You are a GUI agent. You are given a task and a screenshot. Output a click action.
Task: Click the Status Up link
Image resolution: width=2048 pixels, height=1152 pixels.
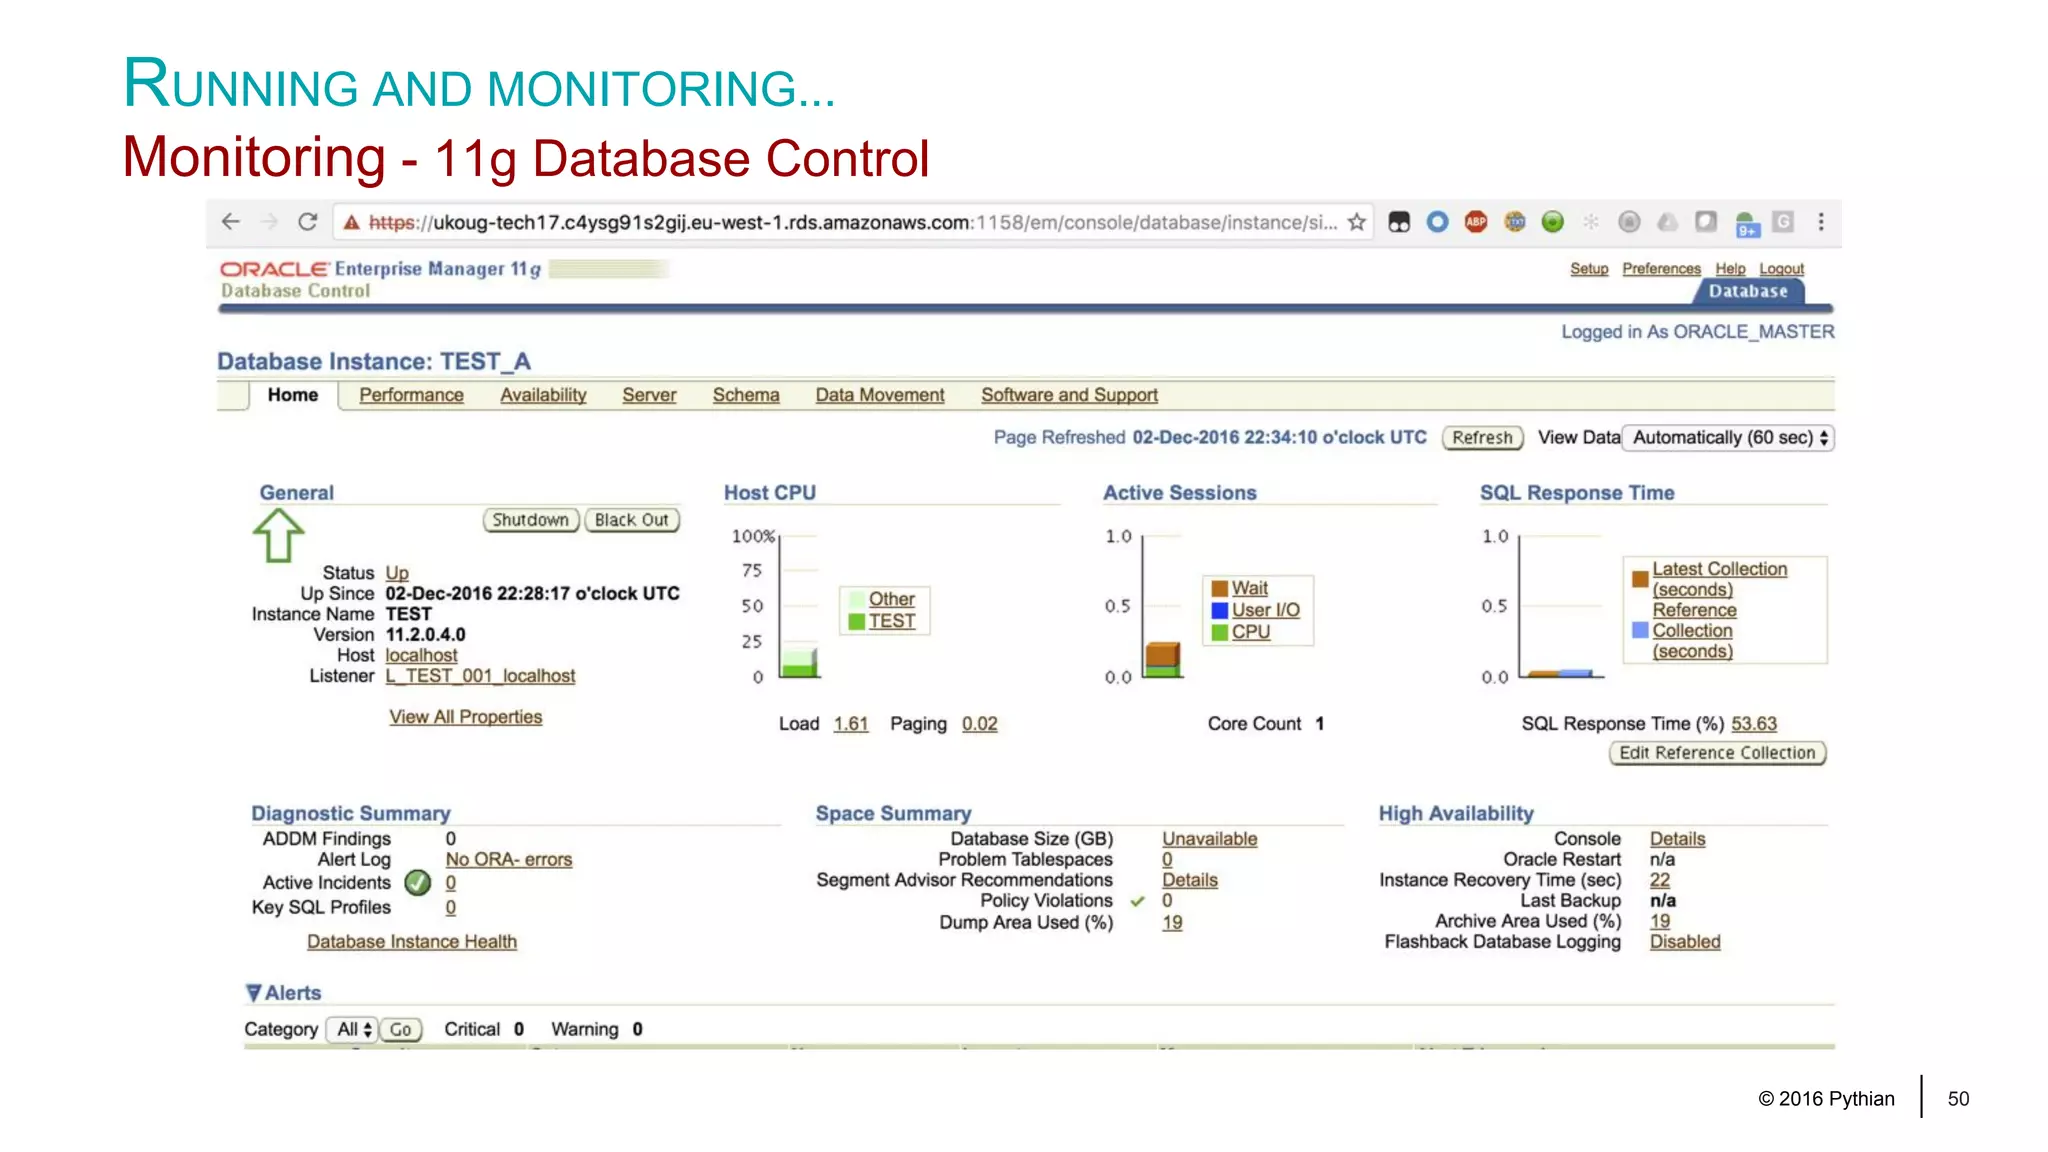pyautogui.click(x=397, y=573)
